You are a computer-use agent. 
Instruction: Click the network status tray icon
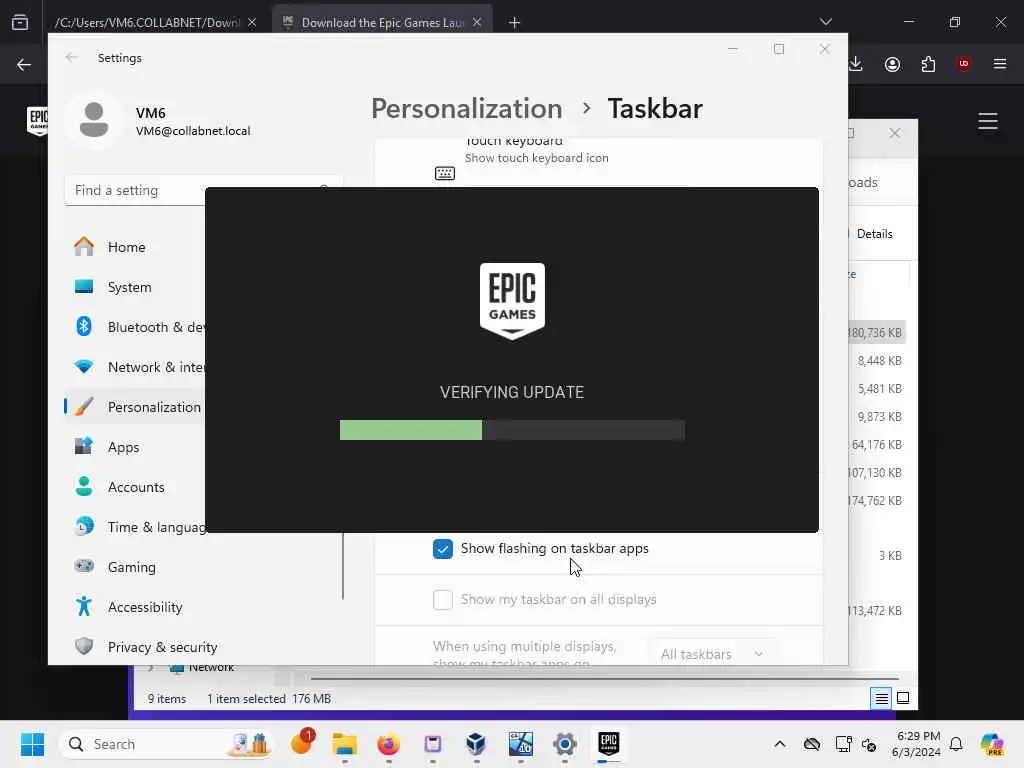[x=843, y=744]
